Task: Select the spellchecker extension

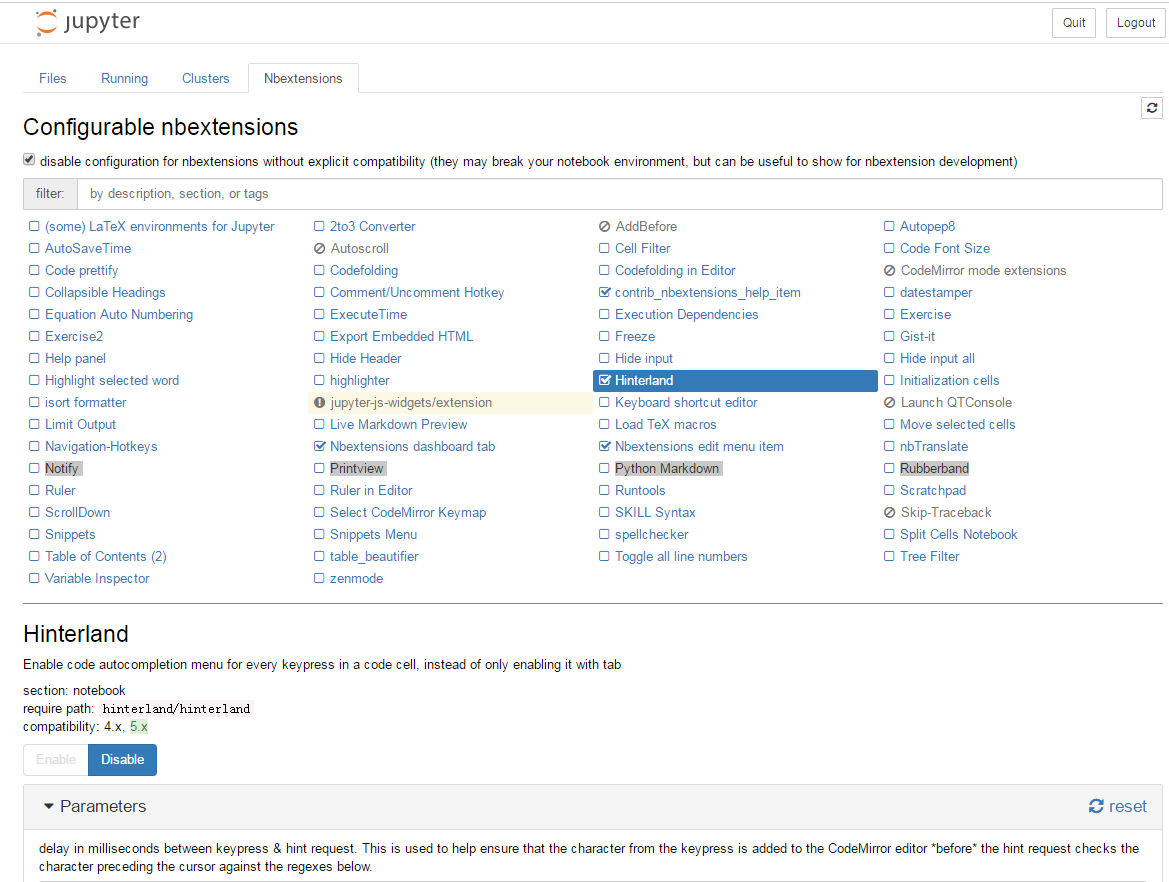Action: [652, 535]
